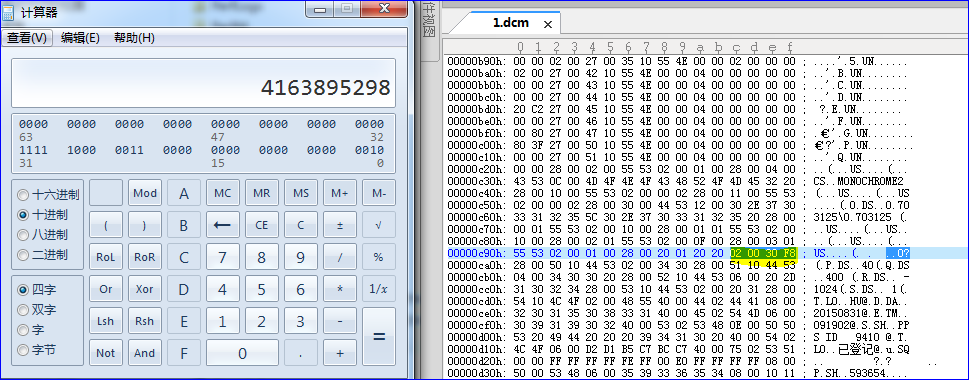The height and width of the screenshot is (380, 969).
Task: Click the square root key
Action: (379, 225)
